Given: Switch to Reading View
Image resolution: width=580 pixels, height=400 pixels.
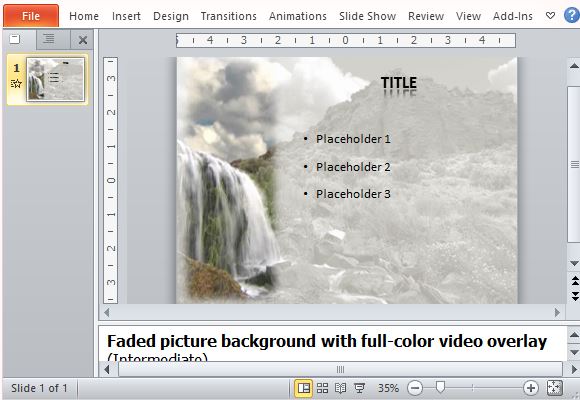Looking at the screenshot, I should click(x=340, y=388).
